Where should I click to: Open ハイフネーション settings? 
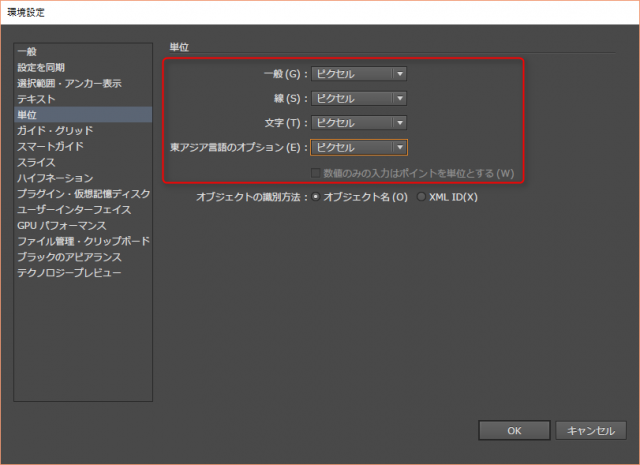(x=55, y=178)
